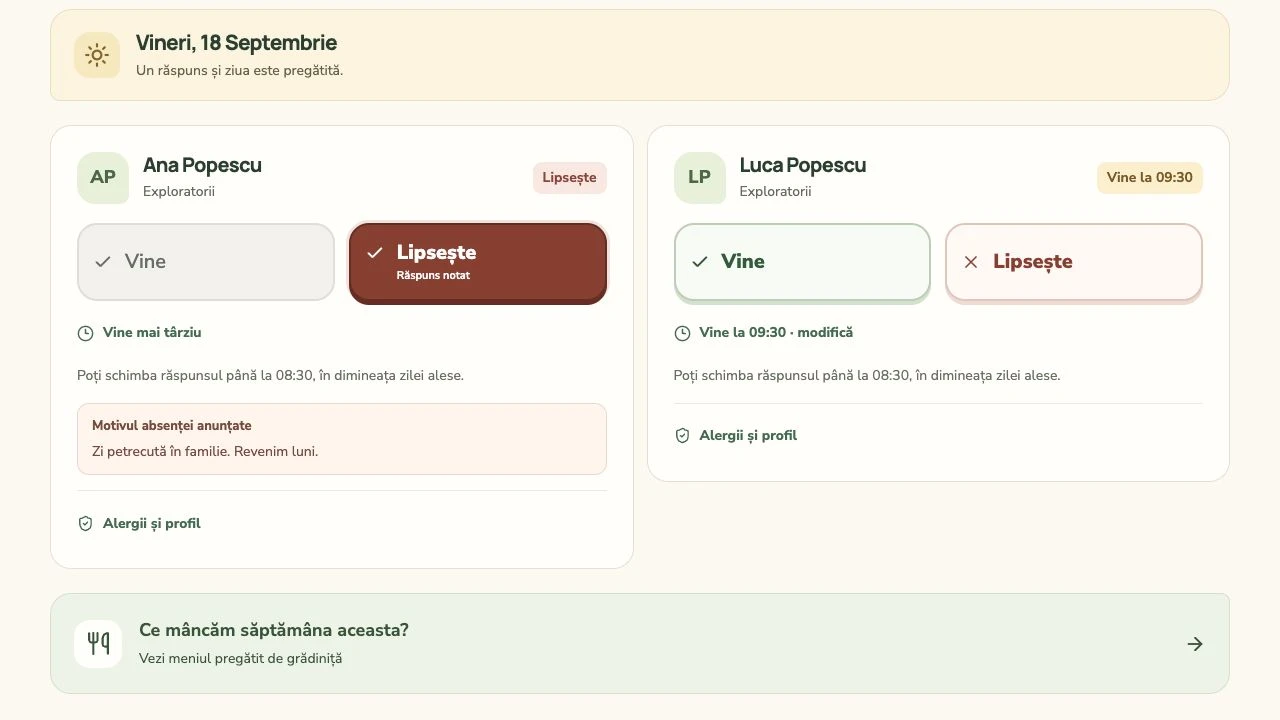Image resolution: width=1280 pixels, height=720 pixels.
Task: Click the AP avatar for Ana Popescu
Action: (103, 178)
